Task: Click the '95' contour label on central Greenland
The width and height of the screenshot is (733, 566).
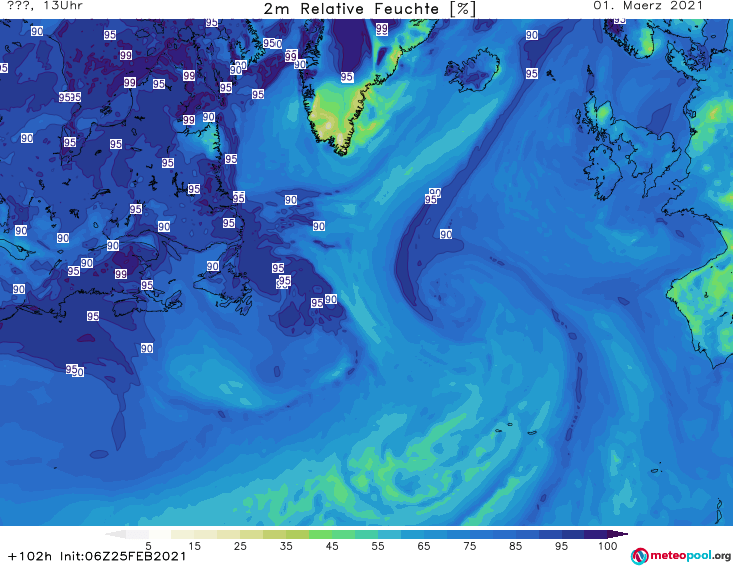Action: [347, 77]
